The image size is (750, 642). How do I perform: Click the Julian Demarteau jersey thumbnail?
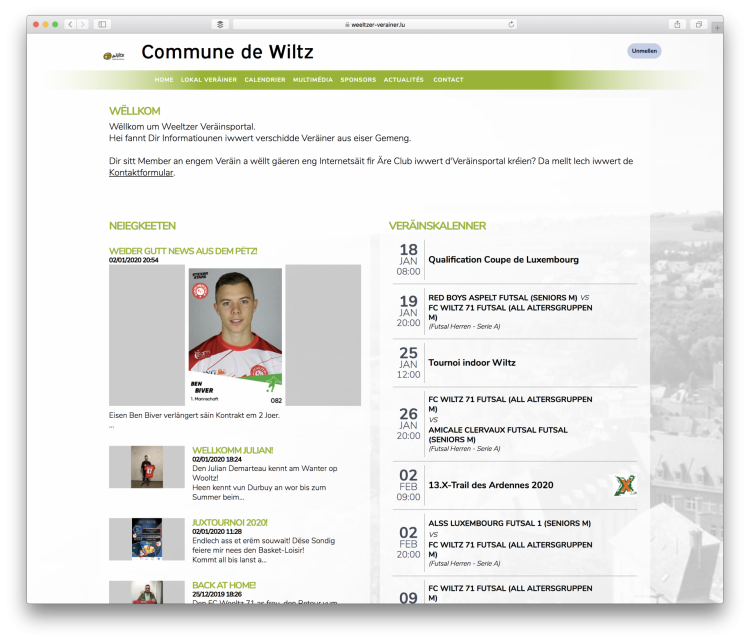point(147,467)
